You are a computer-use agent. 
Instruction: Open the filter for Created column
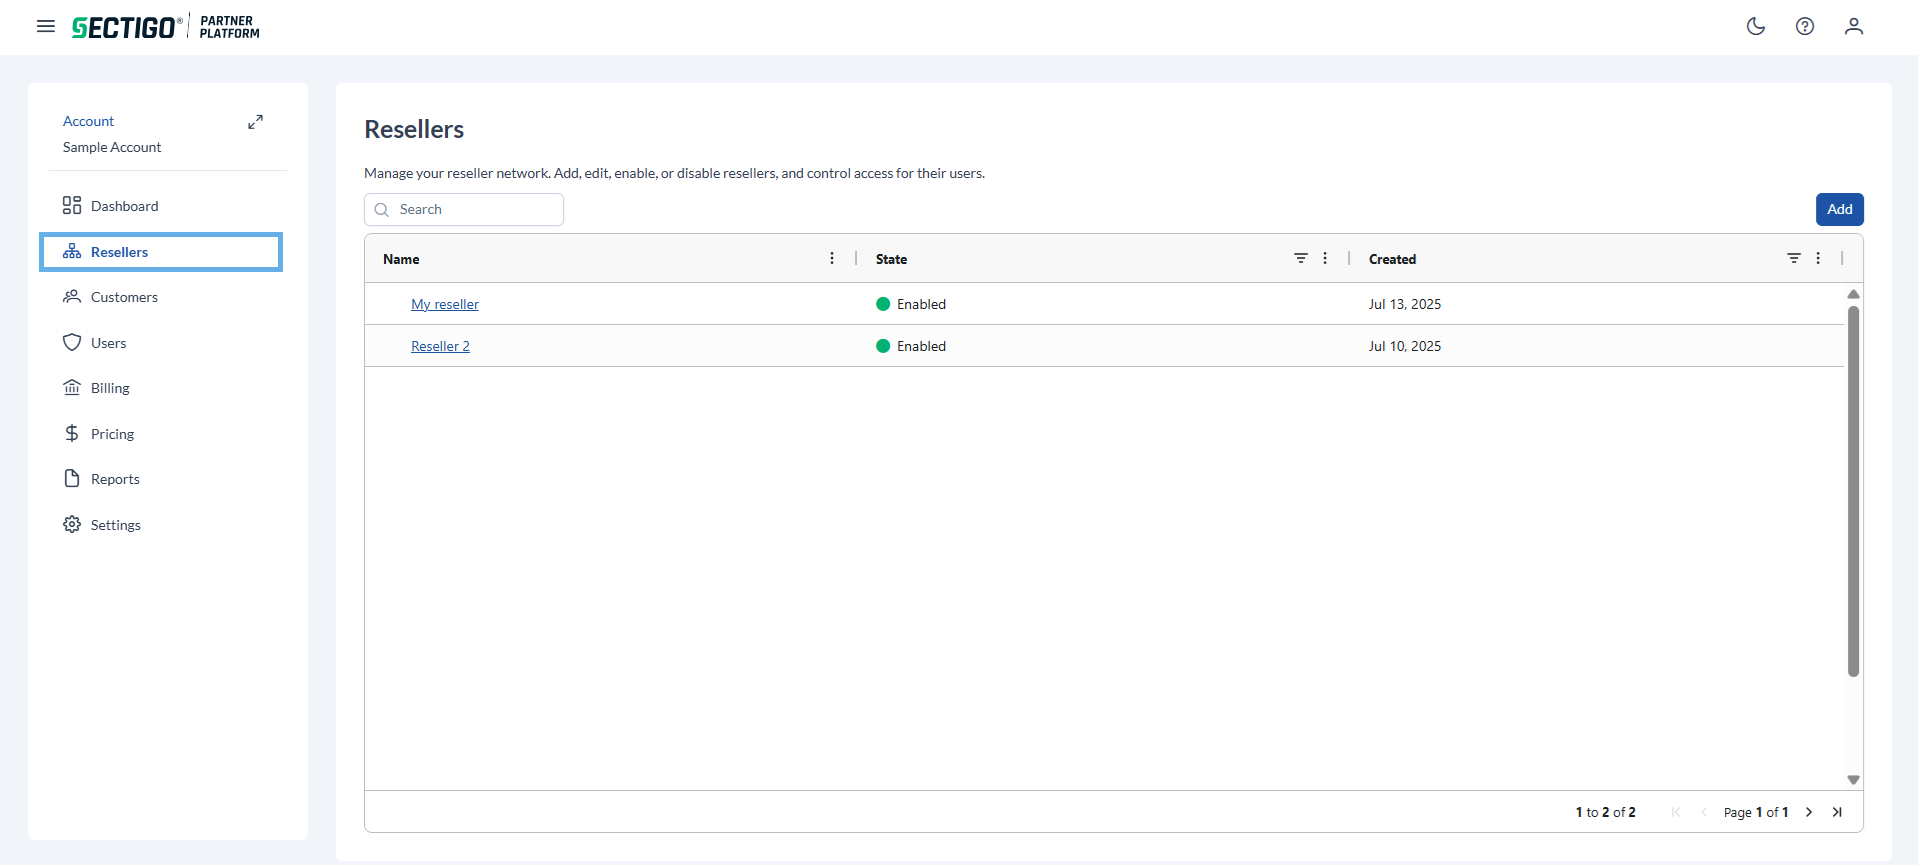tap(1794, 258)
